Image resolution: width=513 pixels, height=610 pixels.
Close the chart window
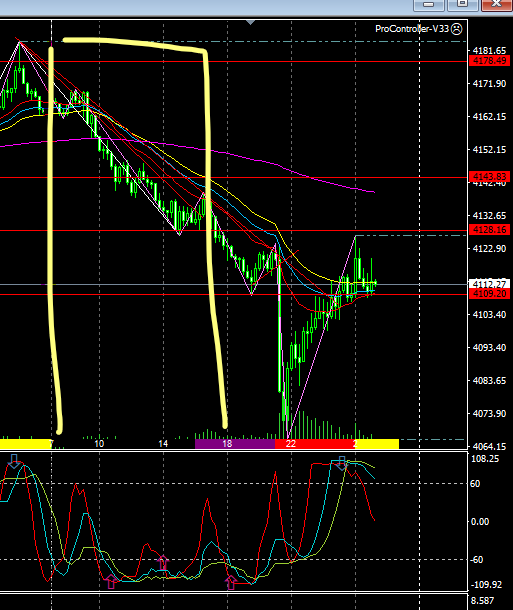tap(497, 4)
